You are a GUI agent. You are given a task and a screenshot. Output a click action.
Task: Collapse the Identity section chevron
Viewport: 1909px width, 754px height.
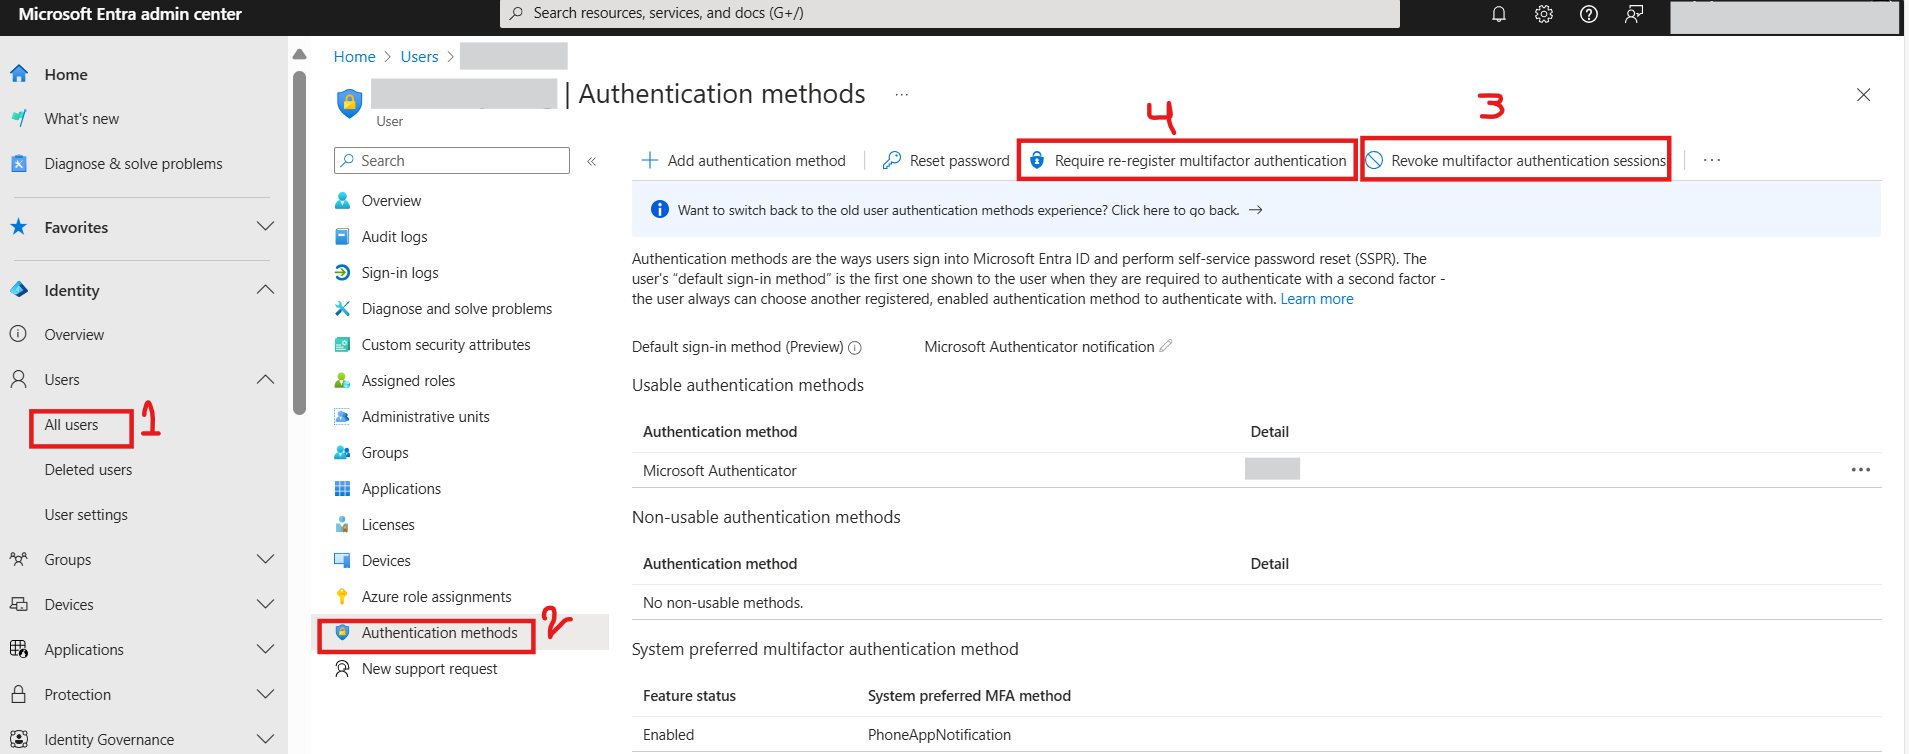[265, 290]
